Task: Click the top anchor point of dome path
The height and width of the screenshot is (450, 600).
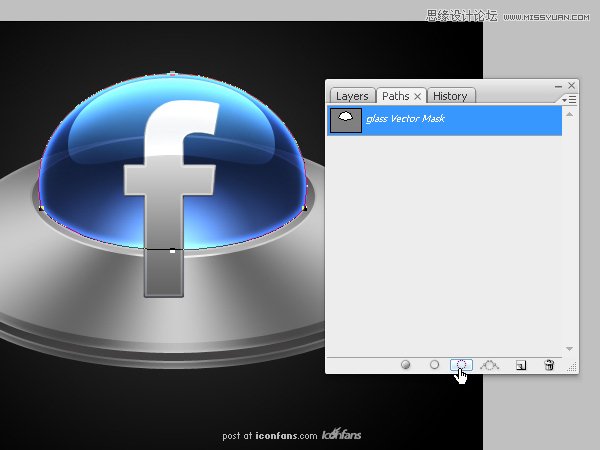Action: [x=173, y=73]
